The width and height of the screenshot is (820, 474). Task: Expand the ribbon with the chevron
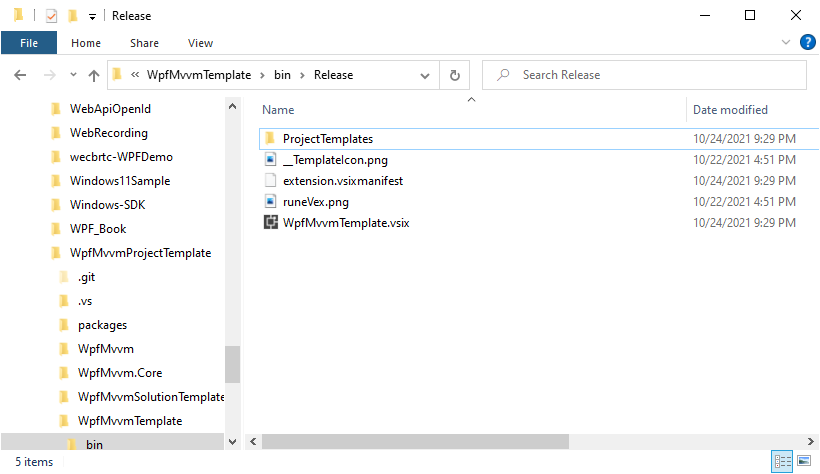(x=785, y=42)
